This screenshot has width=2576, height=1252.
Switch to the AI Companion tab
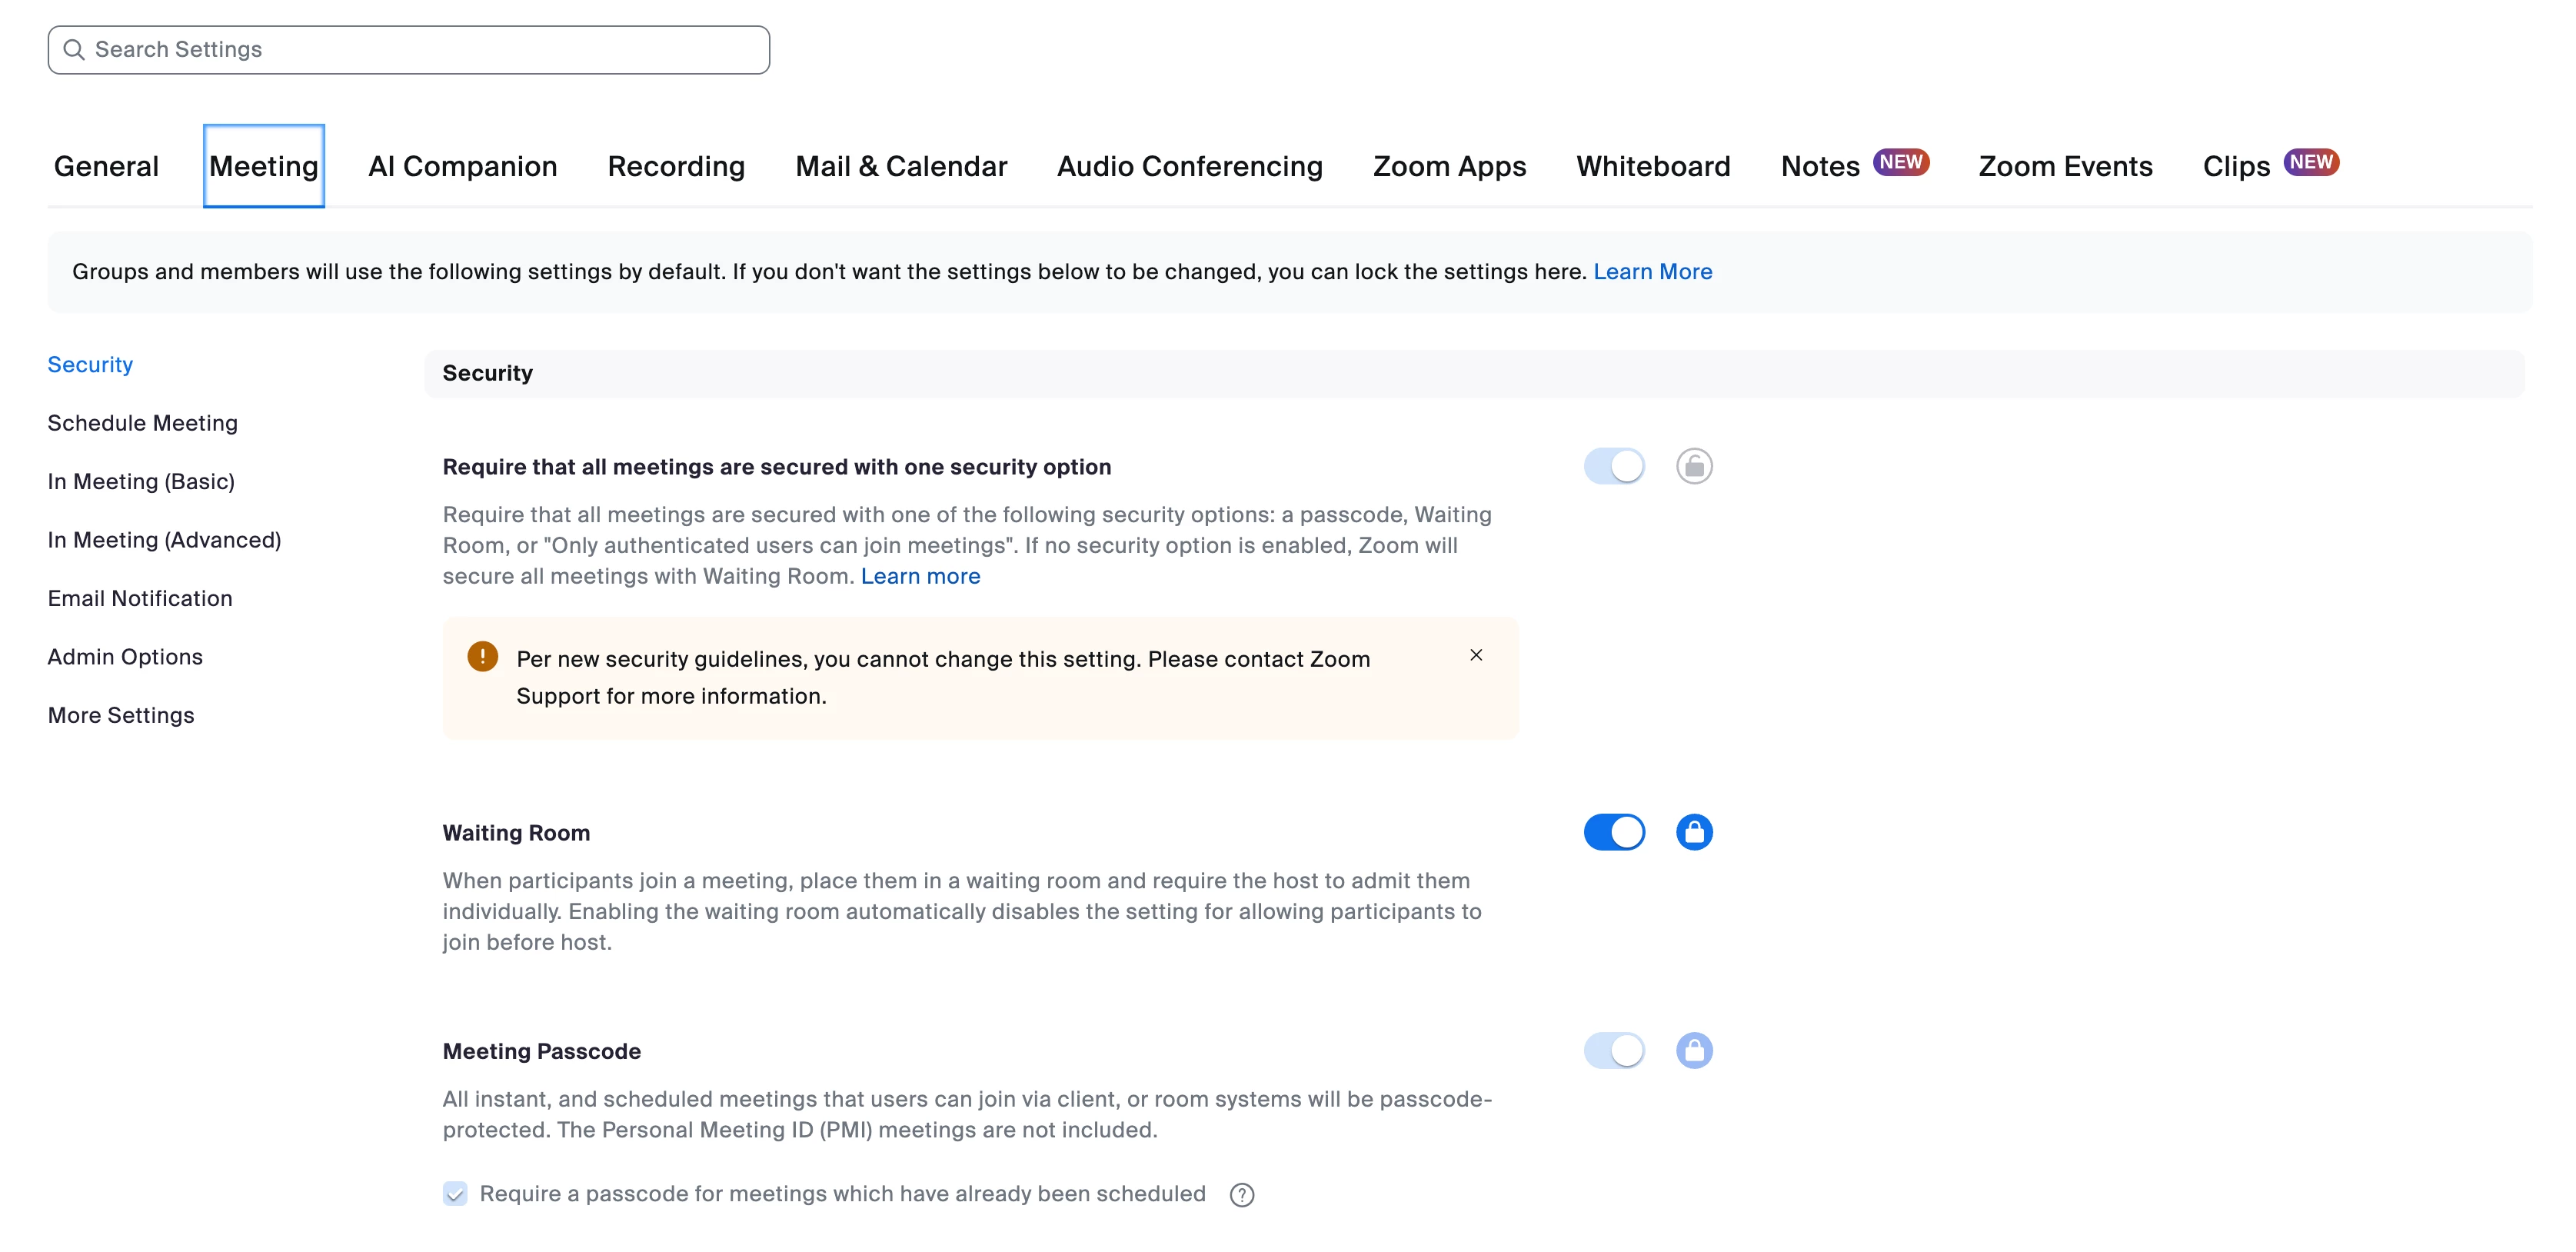(462, 167)
